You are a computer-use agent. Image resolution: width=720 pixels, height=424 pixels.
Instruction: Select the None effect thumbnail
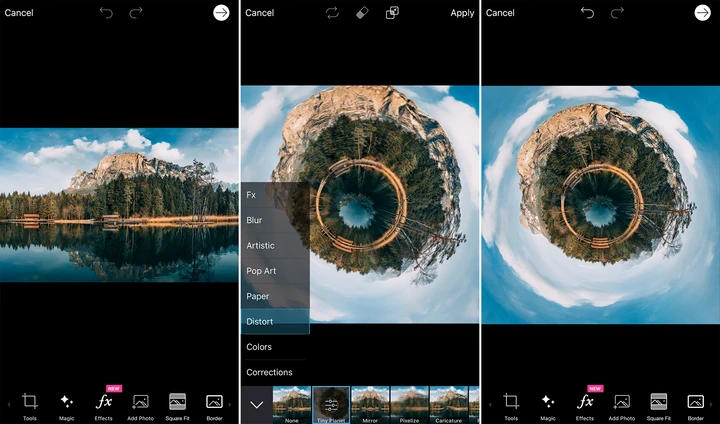click(x=292, y=405)
